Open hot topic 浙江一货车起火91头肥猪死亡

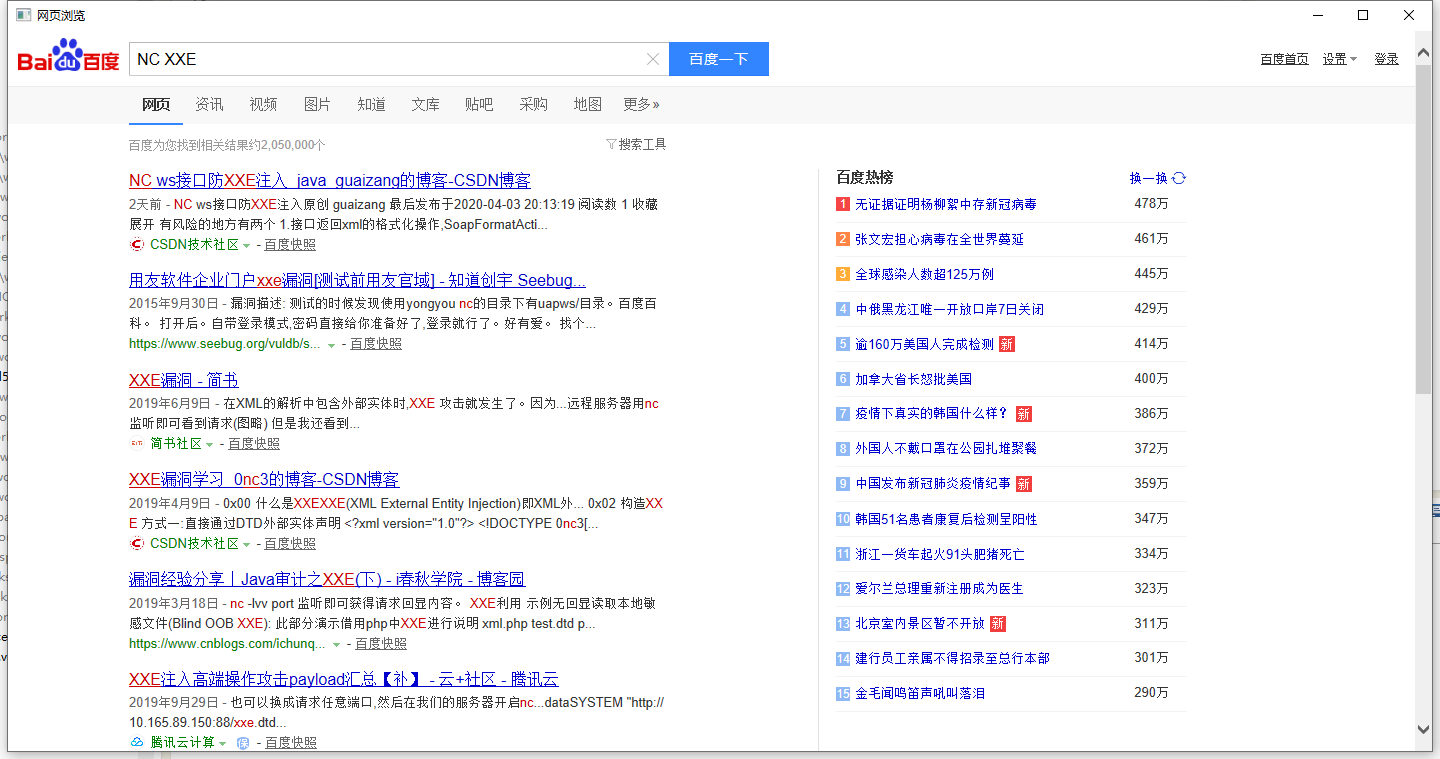[940, 554]
